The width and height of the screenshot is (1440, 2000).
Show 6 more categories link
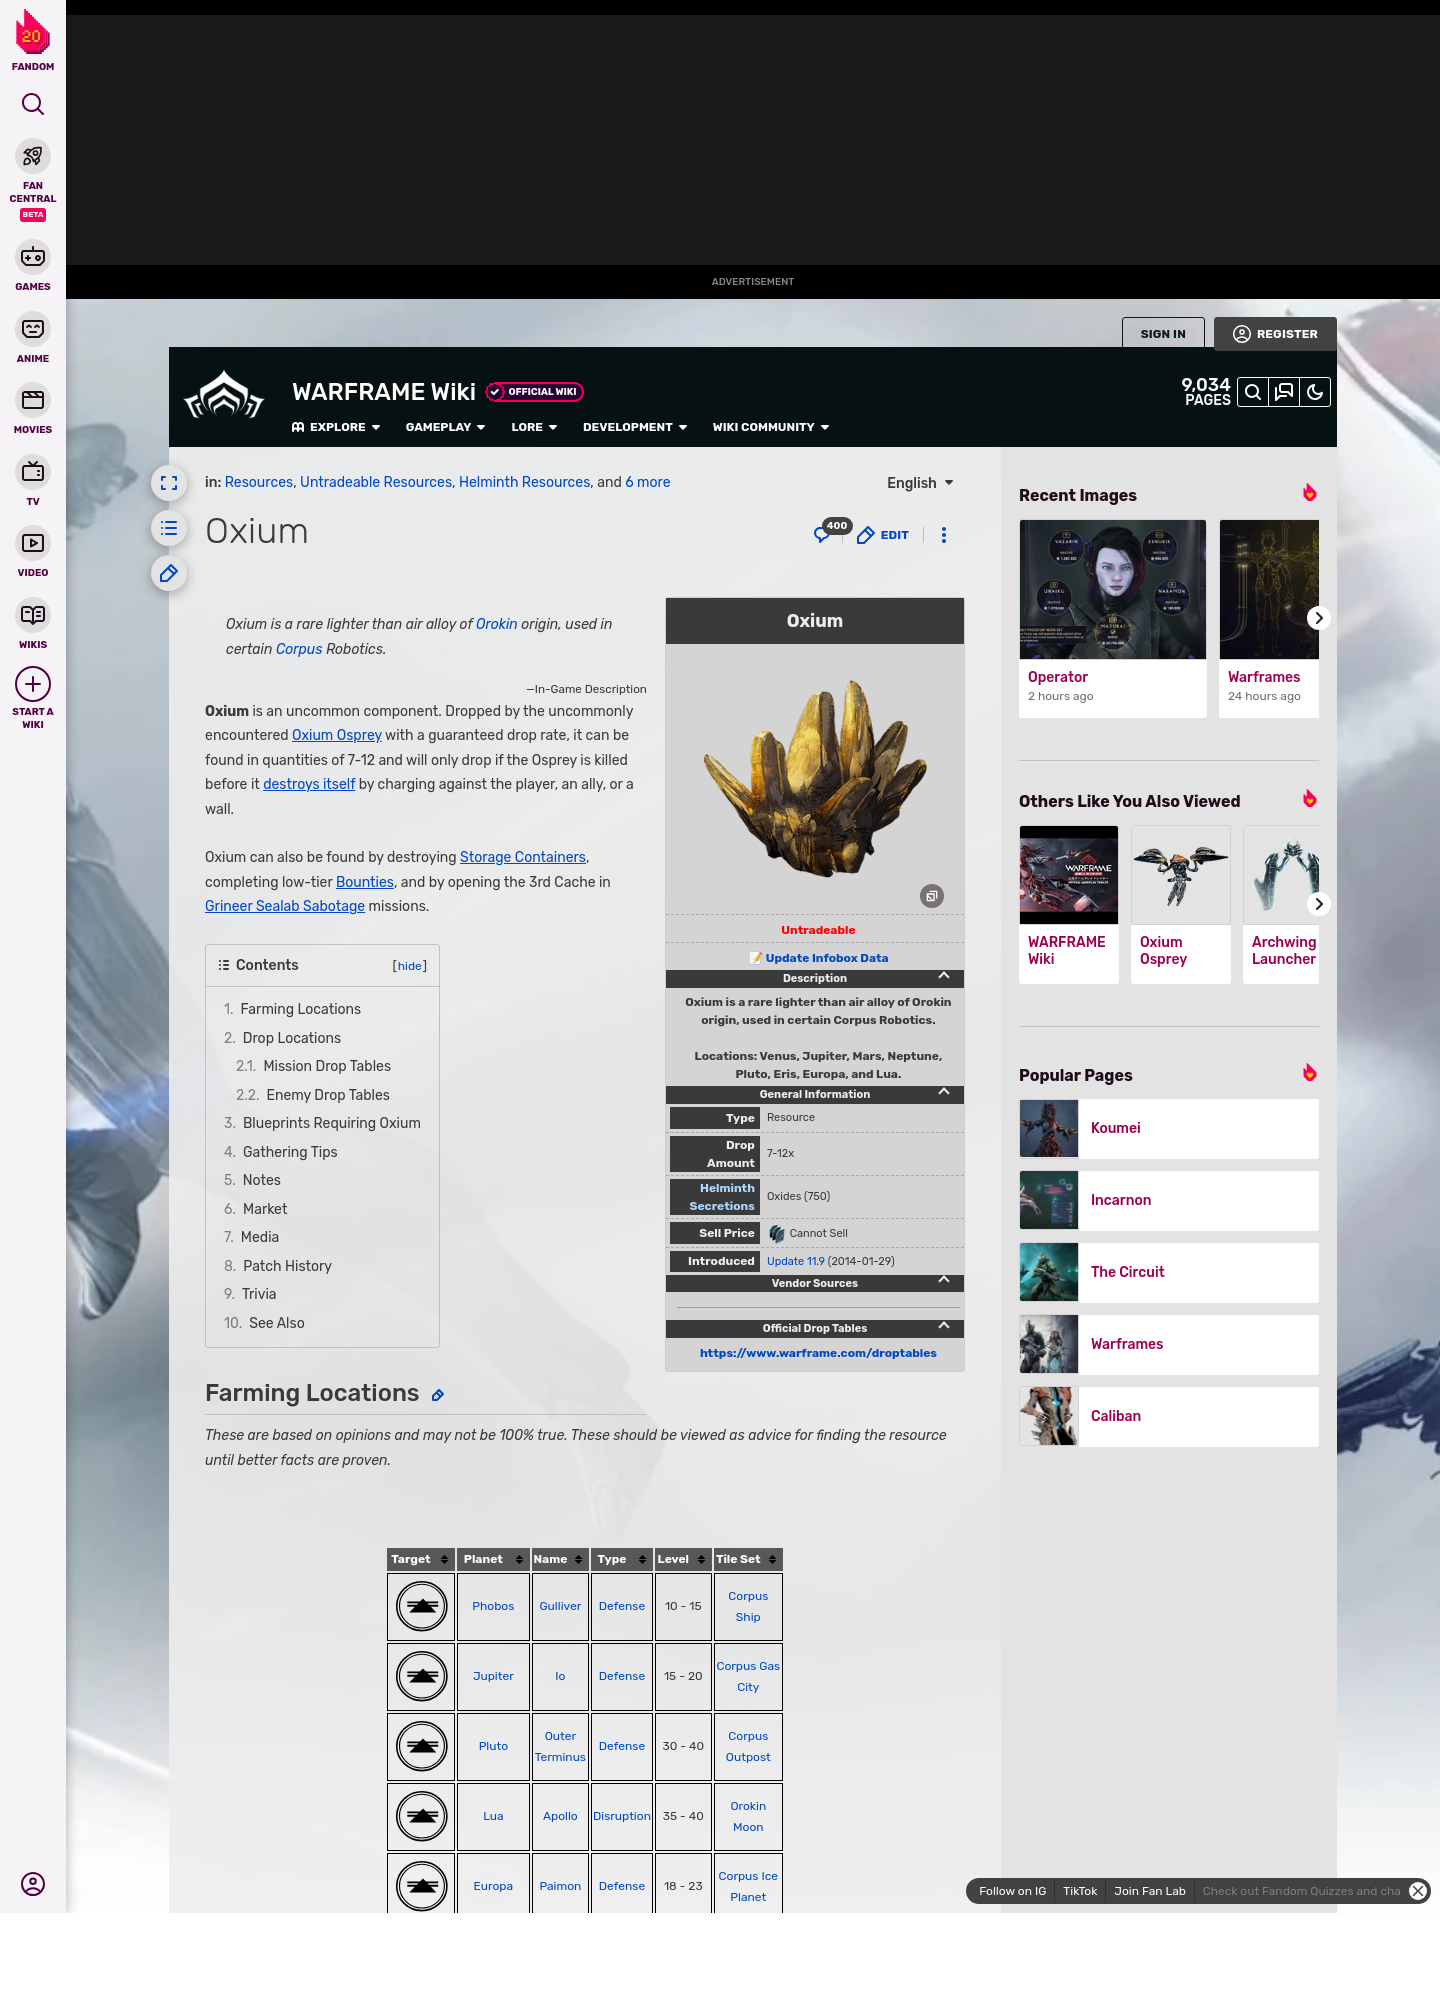648,482
